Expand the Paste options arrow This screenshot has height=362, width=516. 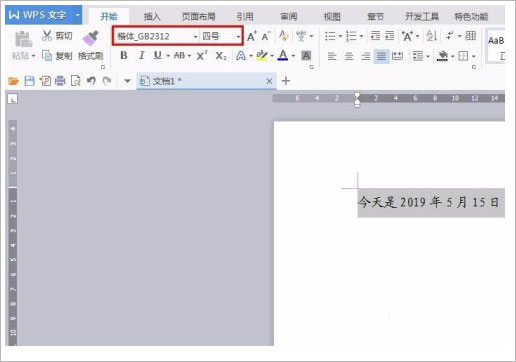pos(33,56)
